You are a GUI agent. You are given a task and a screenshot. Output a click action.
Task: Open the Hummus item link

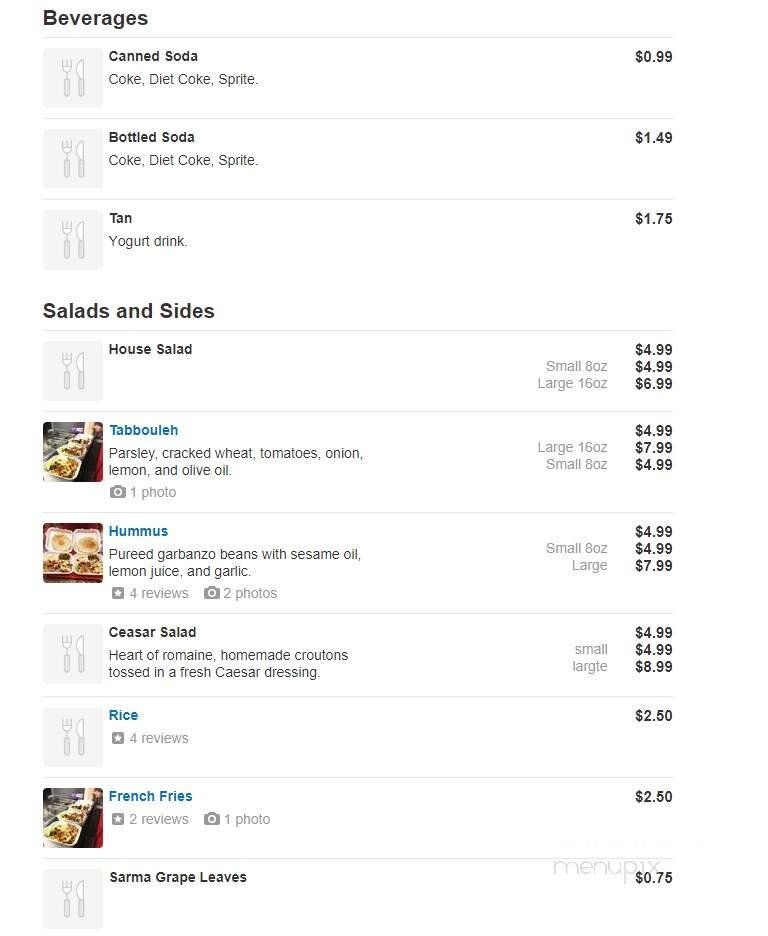(x=138, y=531)
